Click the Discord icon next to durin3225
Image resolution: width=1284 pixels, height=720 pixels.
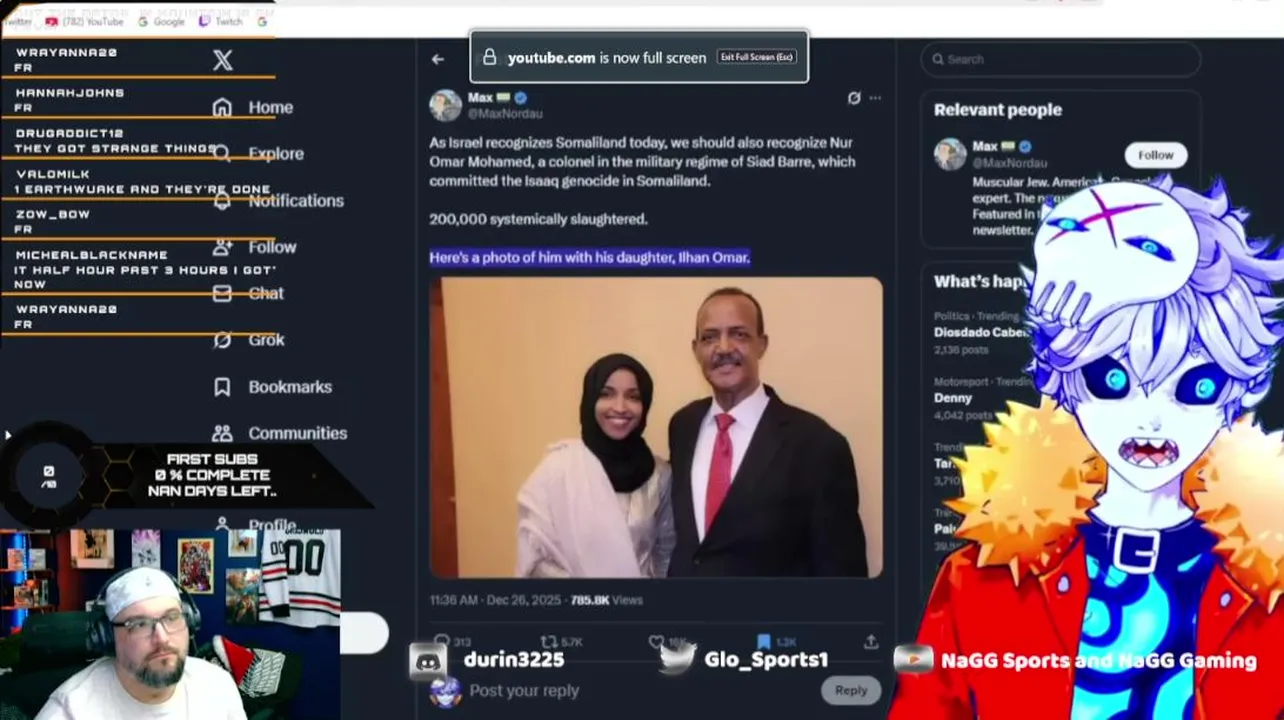429,660
